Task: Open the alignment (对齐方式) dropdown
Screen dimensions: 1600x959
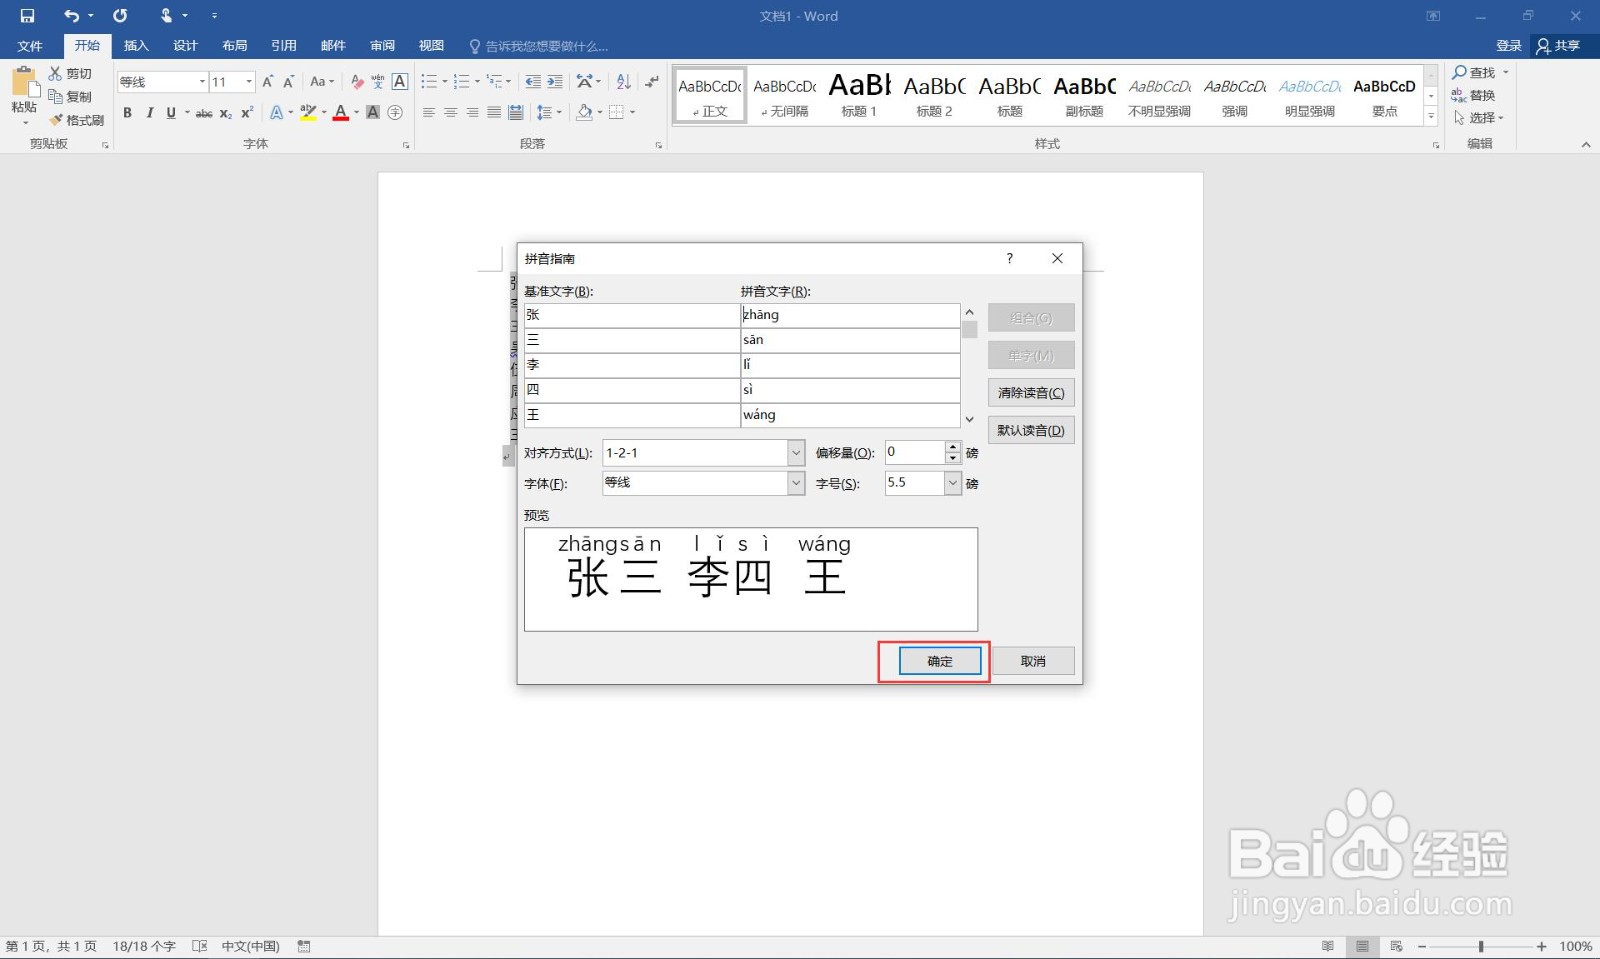Action: tap(796, 453)
